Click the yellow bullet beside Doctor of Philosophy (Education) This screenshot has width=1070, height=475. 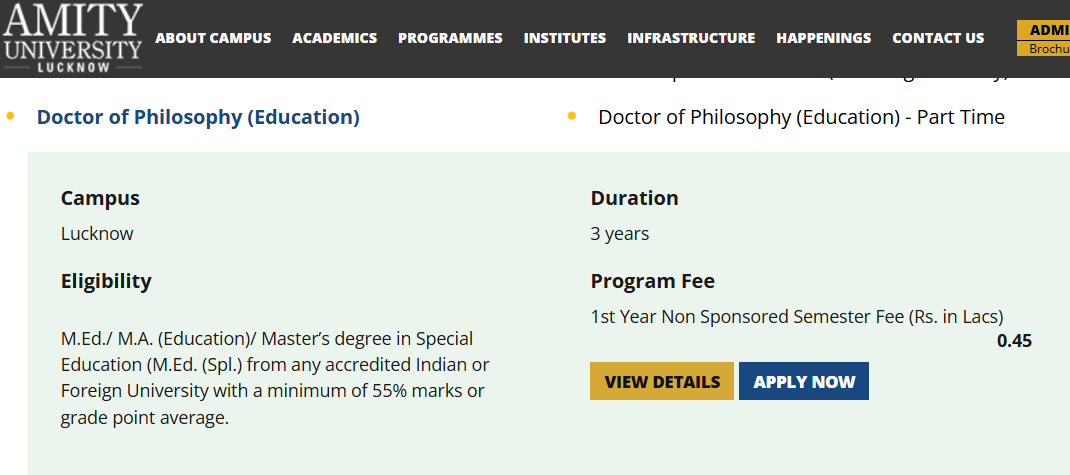pos(11,117)
